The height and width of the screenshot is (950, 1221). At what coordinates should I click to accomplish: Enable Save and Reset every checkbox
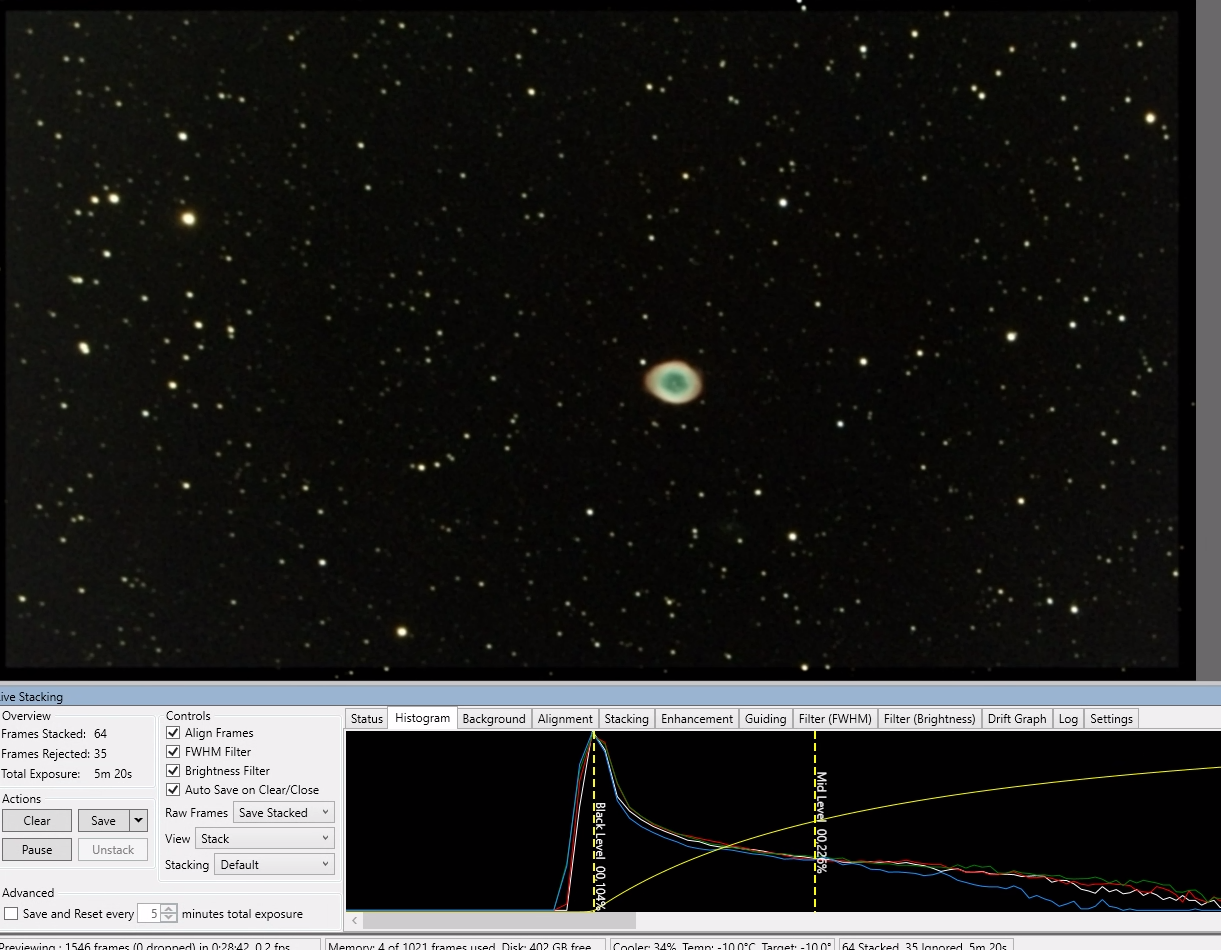click(11, 914)
